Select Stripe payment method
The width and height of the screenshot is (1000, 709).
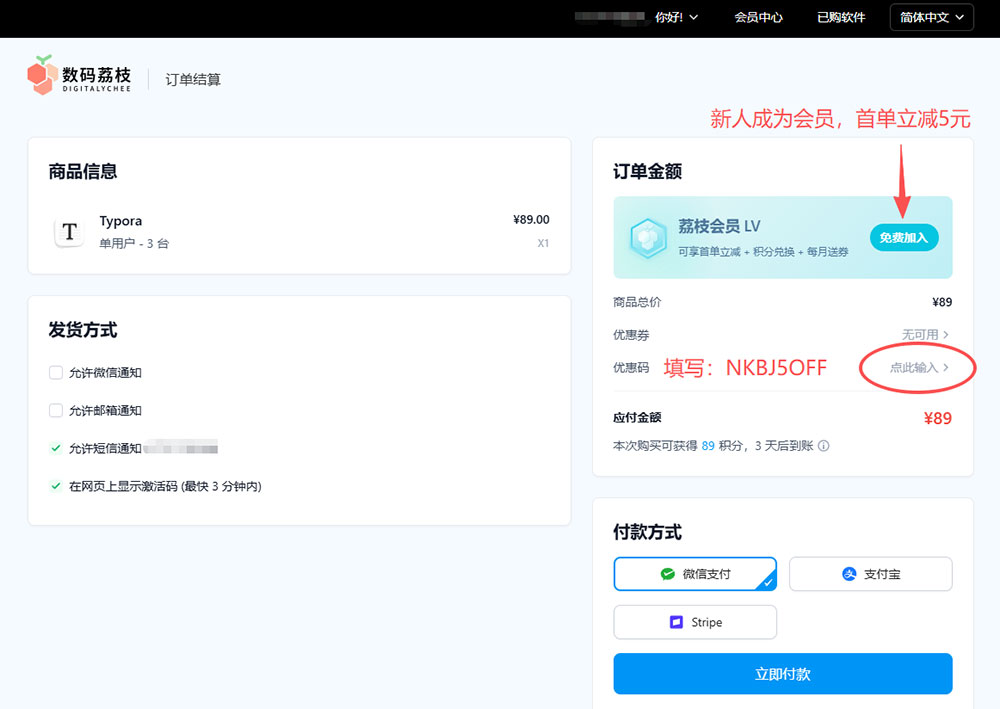pos(695,622)
